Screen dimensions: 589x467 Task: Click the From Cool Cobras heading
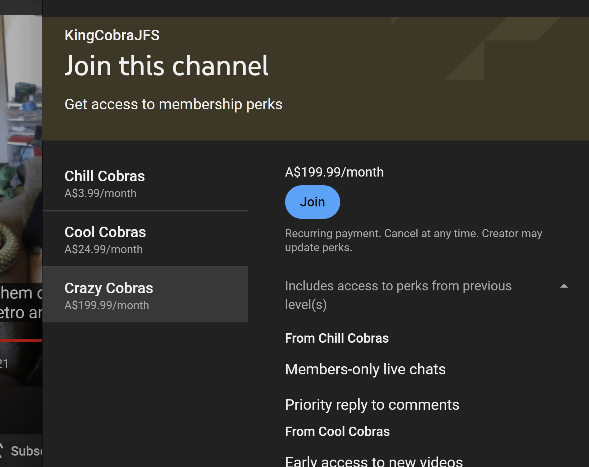pos(337,432)
